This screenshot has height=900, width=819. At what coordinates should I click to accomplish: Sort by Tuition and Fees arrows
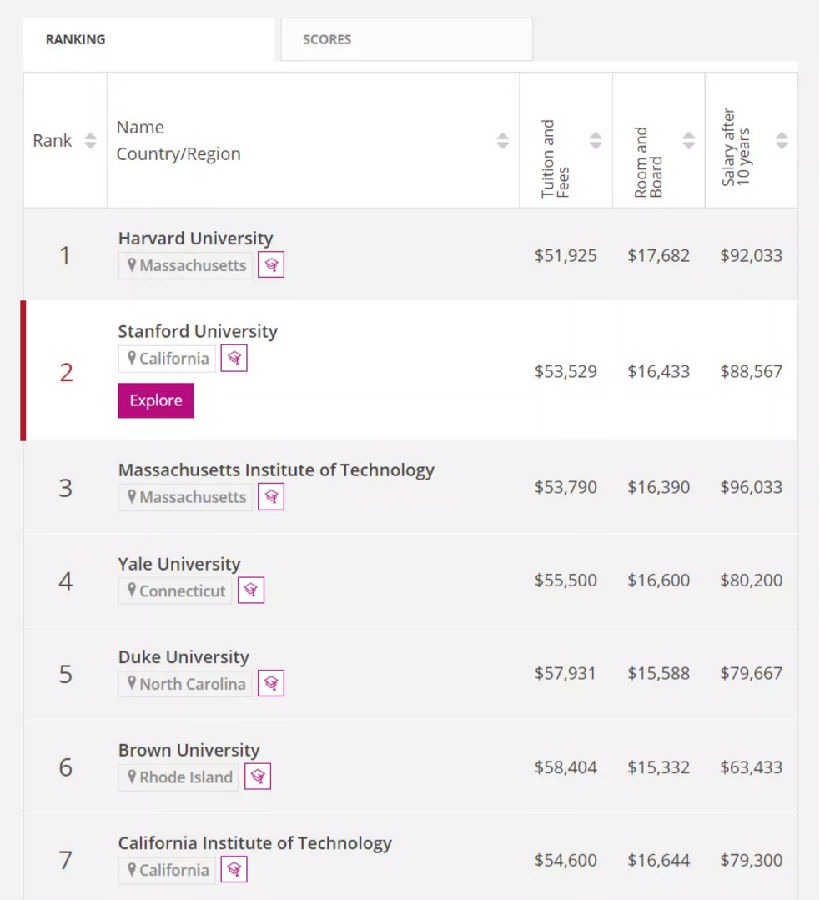pos(596,140)
